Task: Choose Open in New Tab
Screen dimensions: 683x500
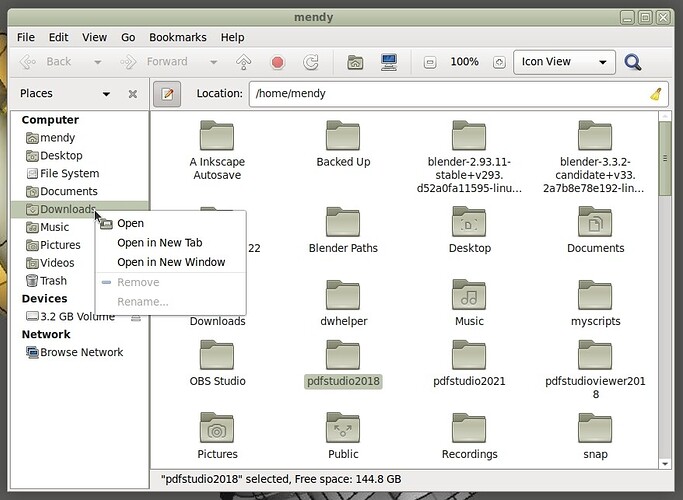Action: (170, 243)
